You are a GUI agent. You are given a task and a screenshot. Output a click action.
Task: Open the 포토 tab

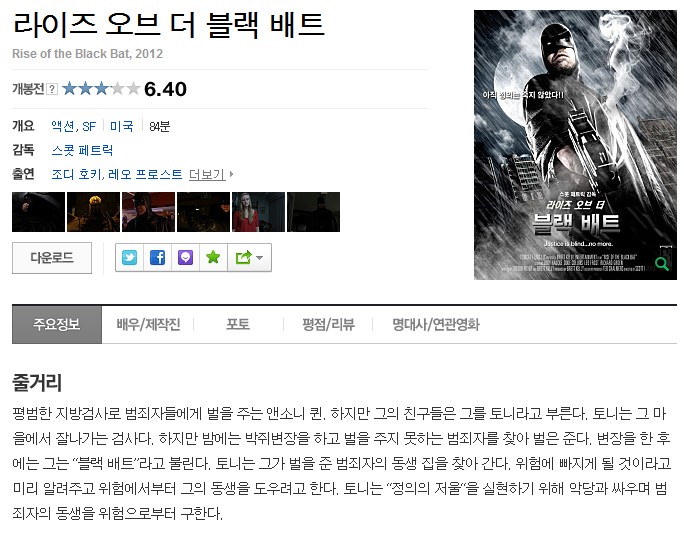tap(238, 324)
